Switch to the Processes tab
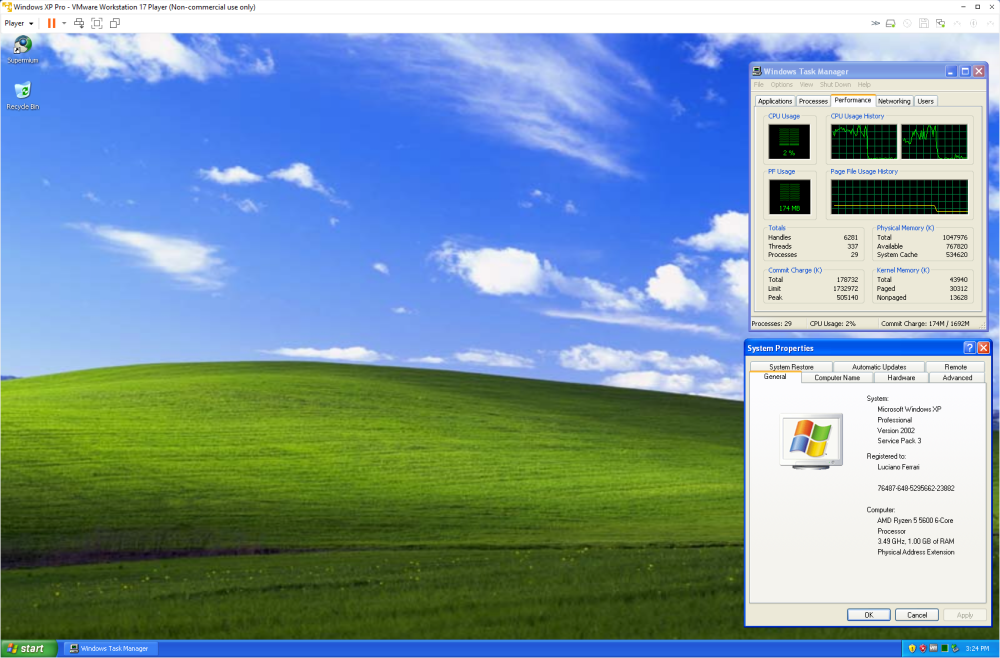 click(813, 101)
